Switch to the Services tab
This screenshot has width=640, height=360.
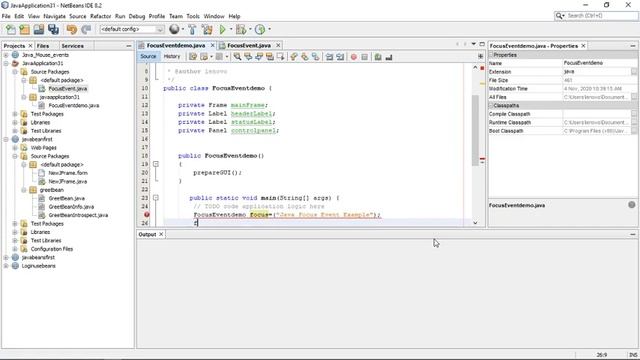[73, 46]
